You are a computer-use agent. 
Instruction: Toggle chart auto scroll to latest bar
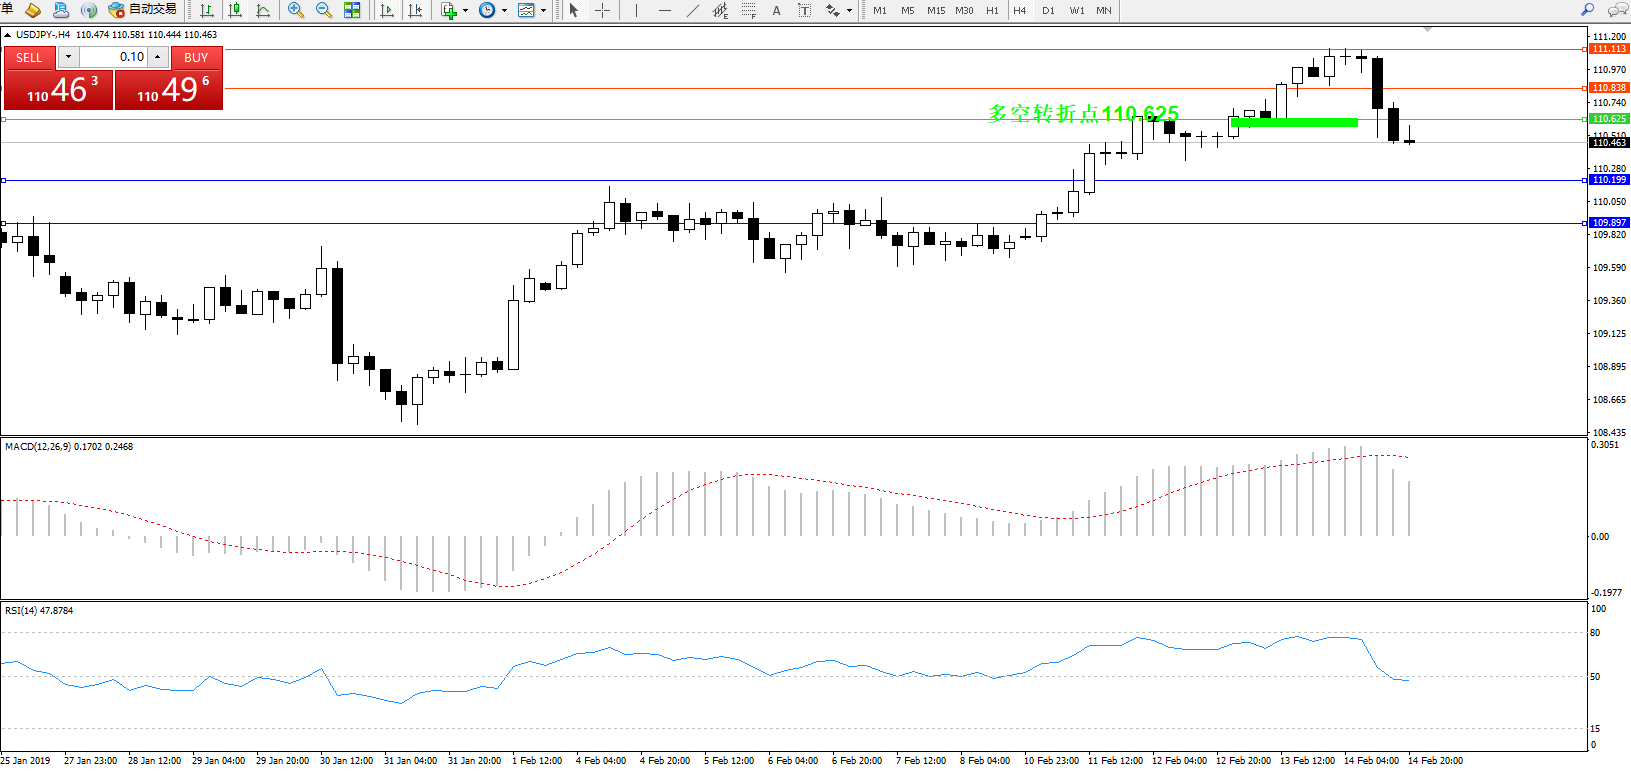(x=387, y=10)
